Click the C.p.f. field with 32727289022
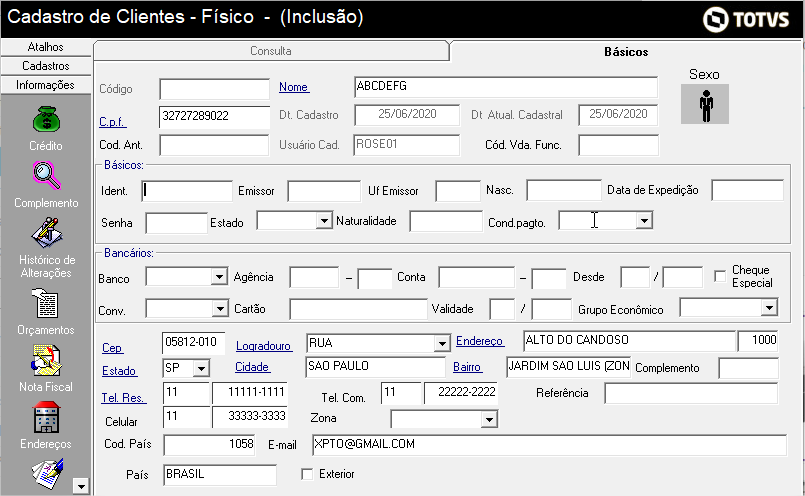This screenshot has height=496, width=805. pos(214,116)
